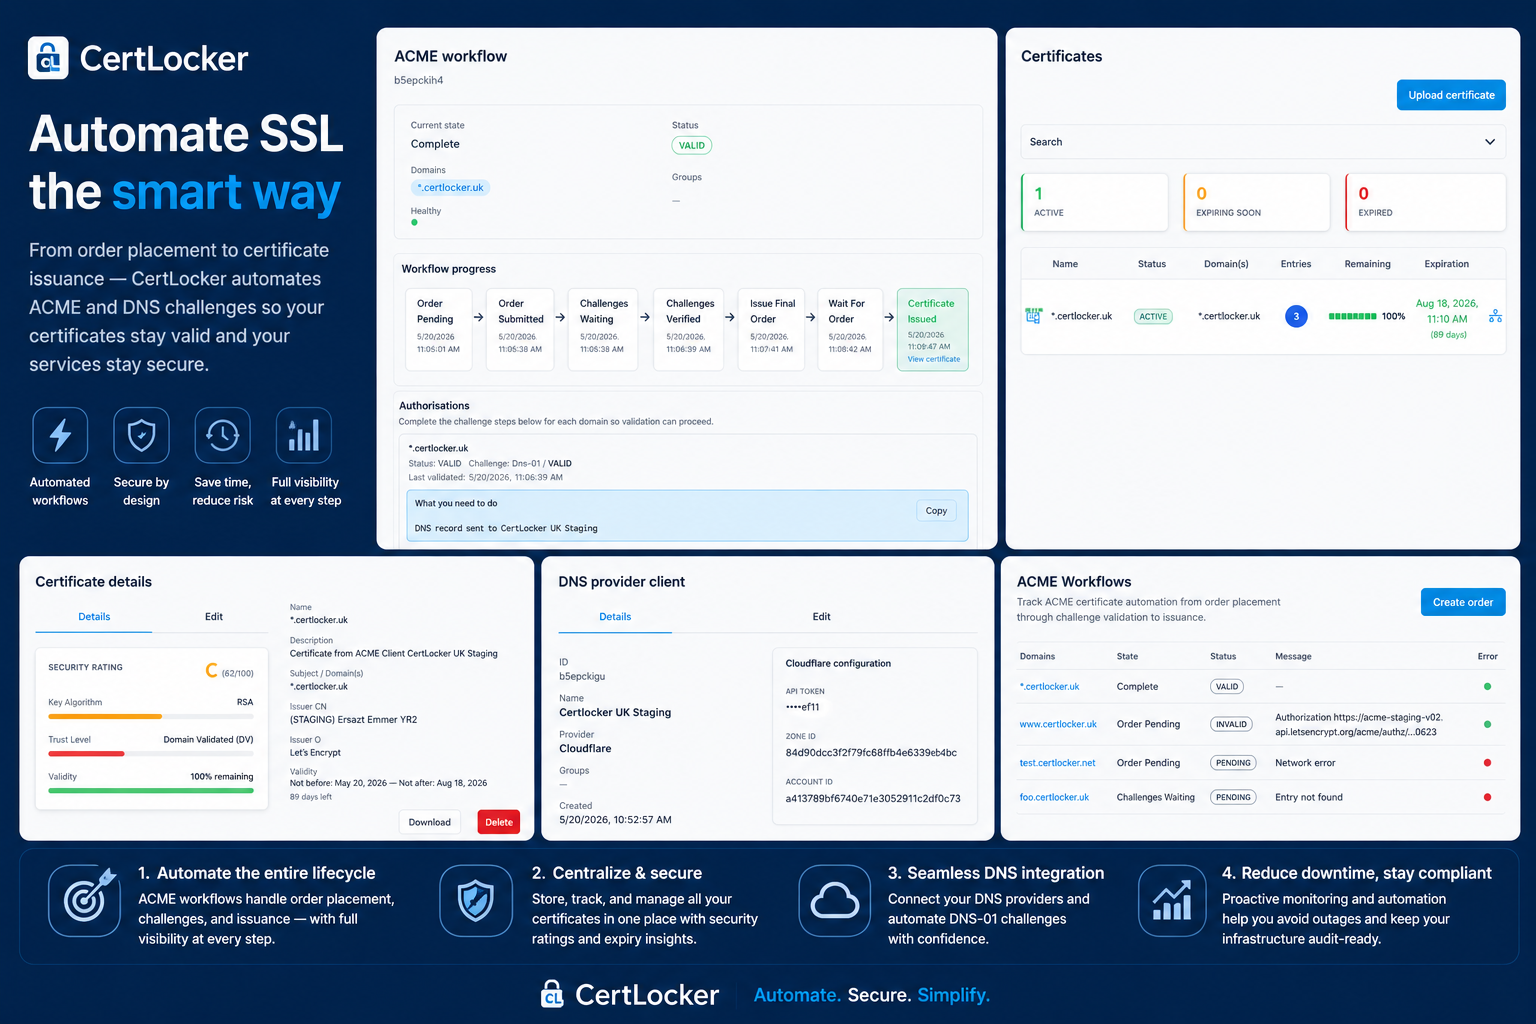Click the Remaining column header

point(1367,264)
